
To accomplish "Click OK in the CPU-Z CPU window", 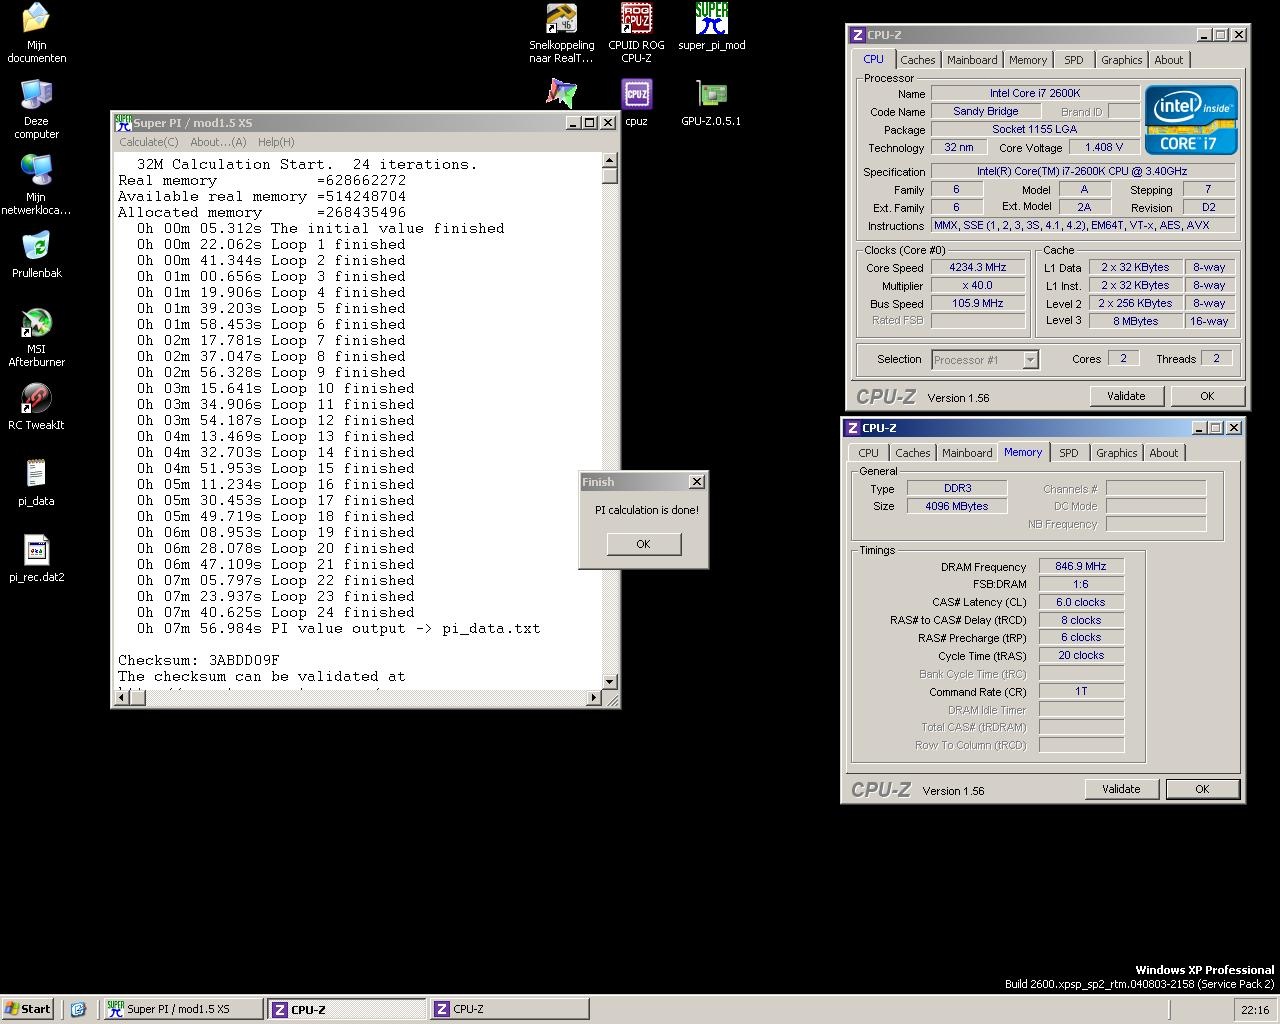I will coord(1207,396).
